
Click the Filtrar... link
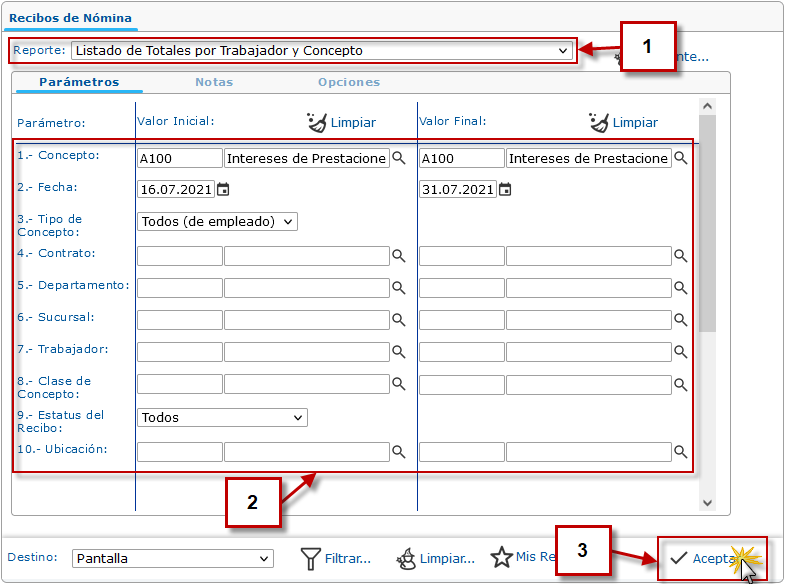[x=348, y=558]
